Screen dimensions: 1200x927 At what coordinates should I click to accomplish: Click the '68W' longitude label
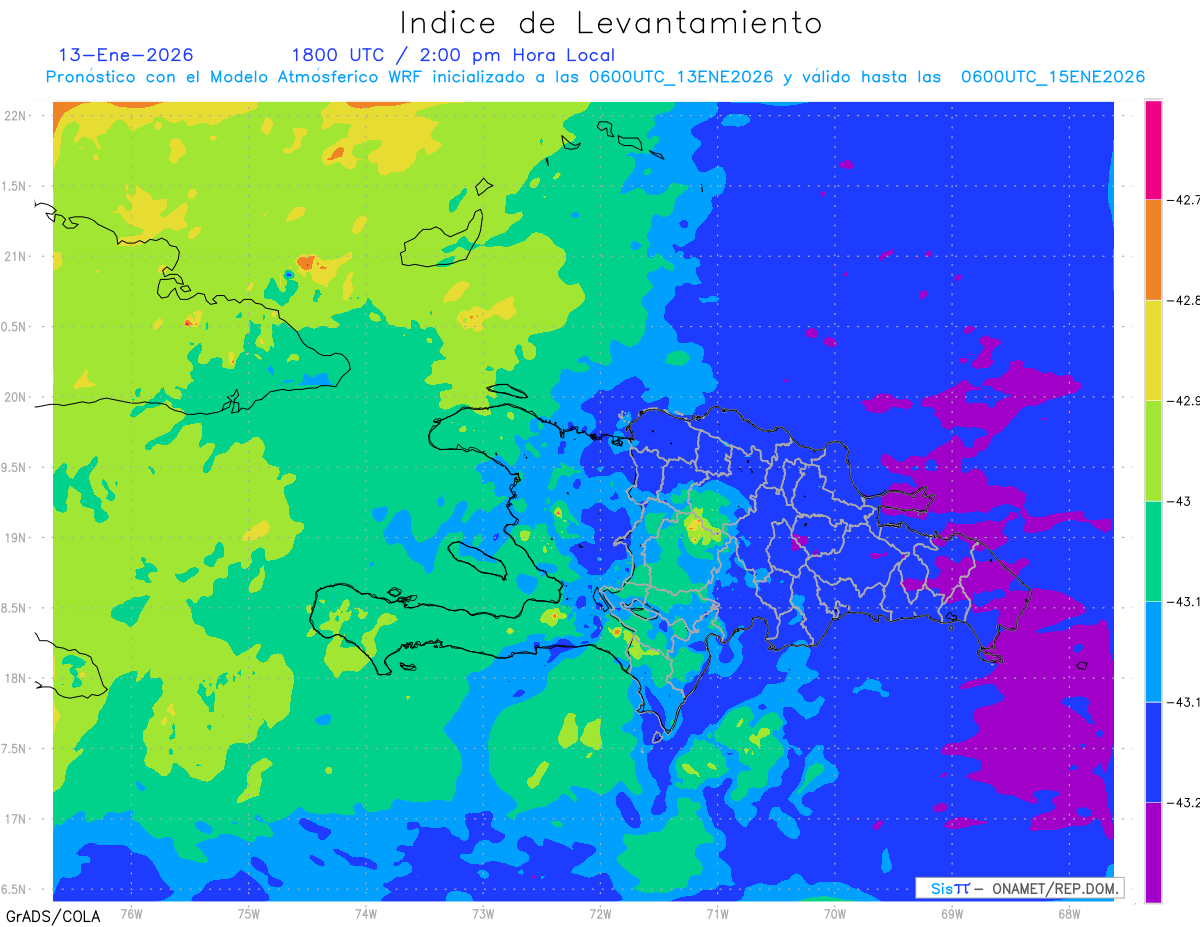tap(1069, 913)
